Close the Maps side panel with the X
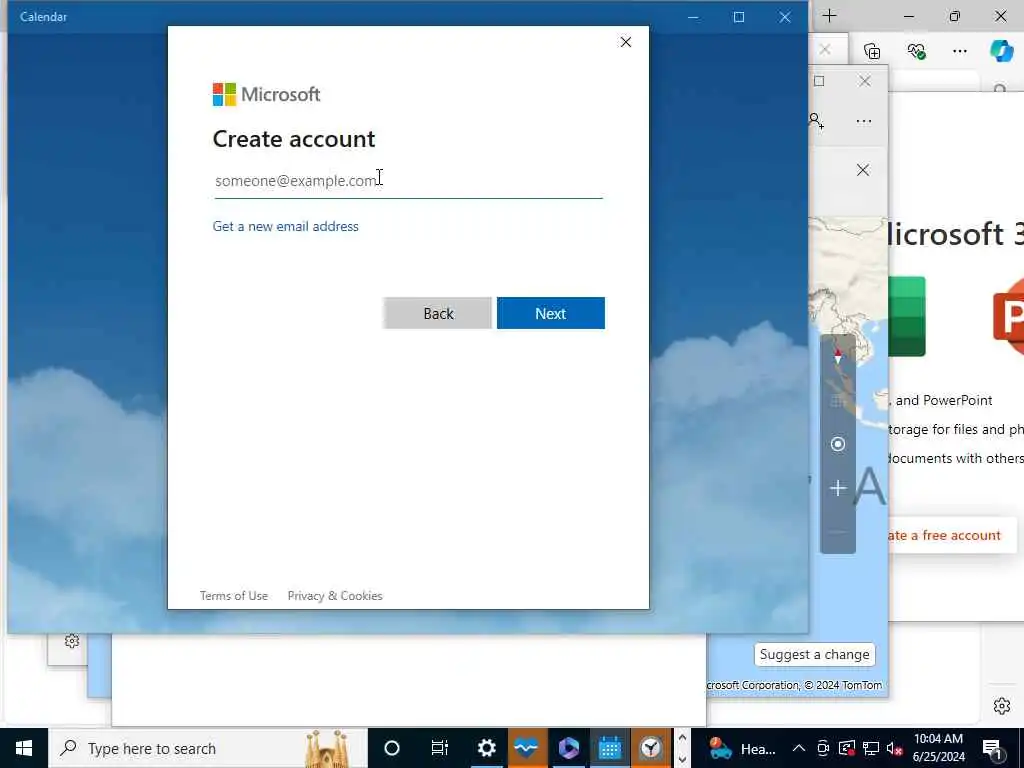1024x768 pixels. pyautogui.click(x=863, y=170)
